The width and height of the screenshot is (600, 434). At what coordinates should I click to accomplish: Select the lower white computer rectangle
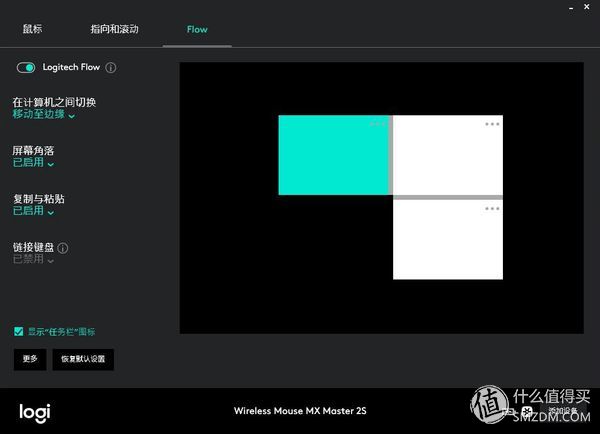(448, 240)
